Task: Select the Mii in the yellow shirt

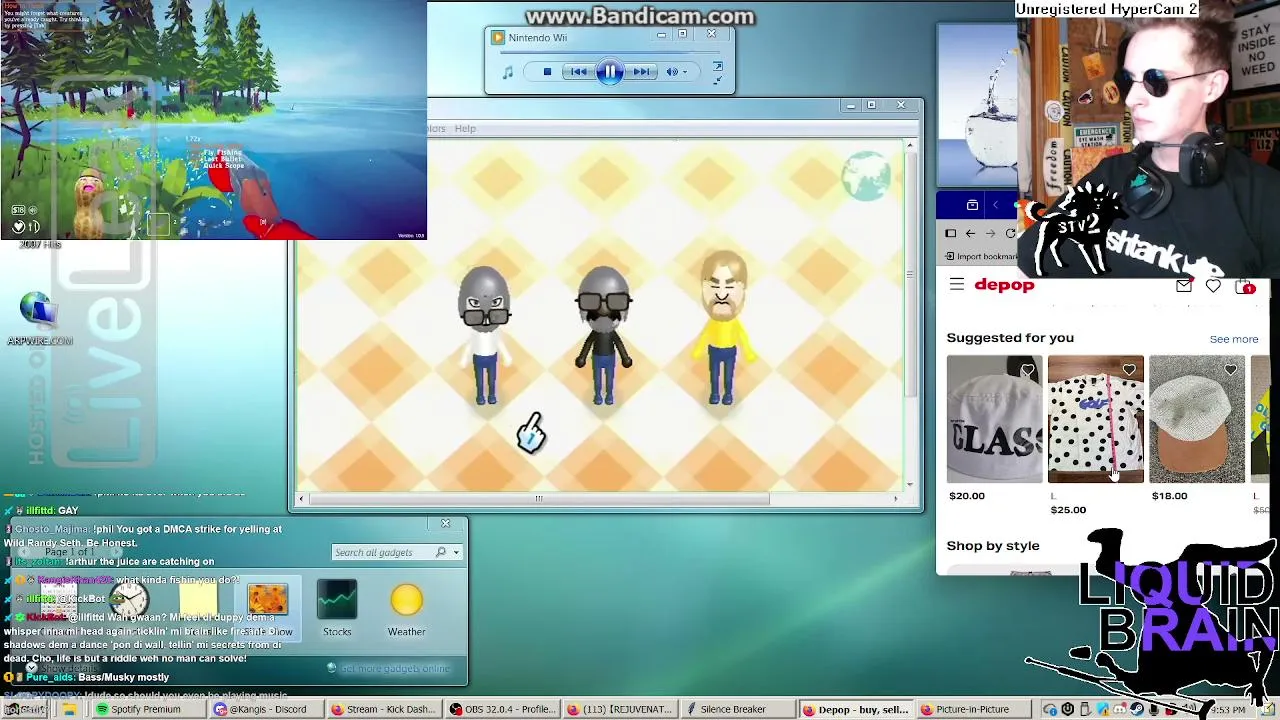Action: [723, 330]
